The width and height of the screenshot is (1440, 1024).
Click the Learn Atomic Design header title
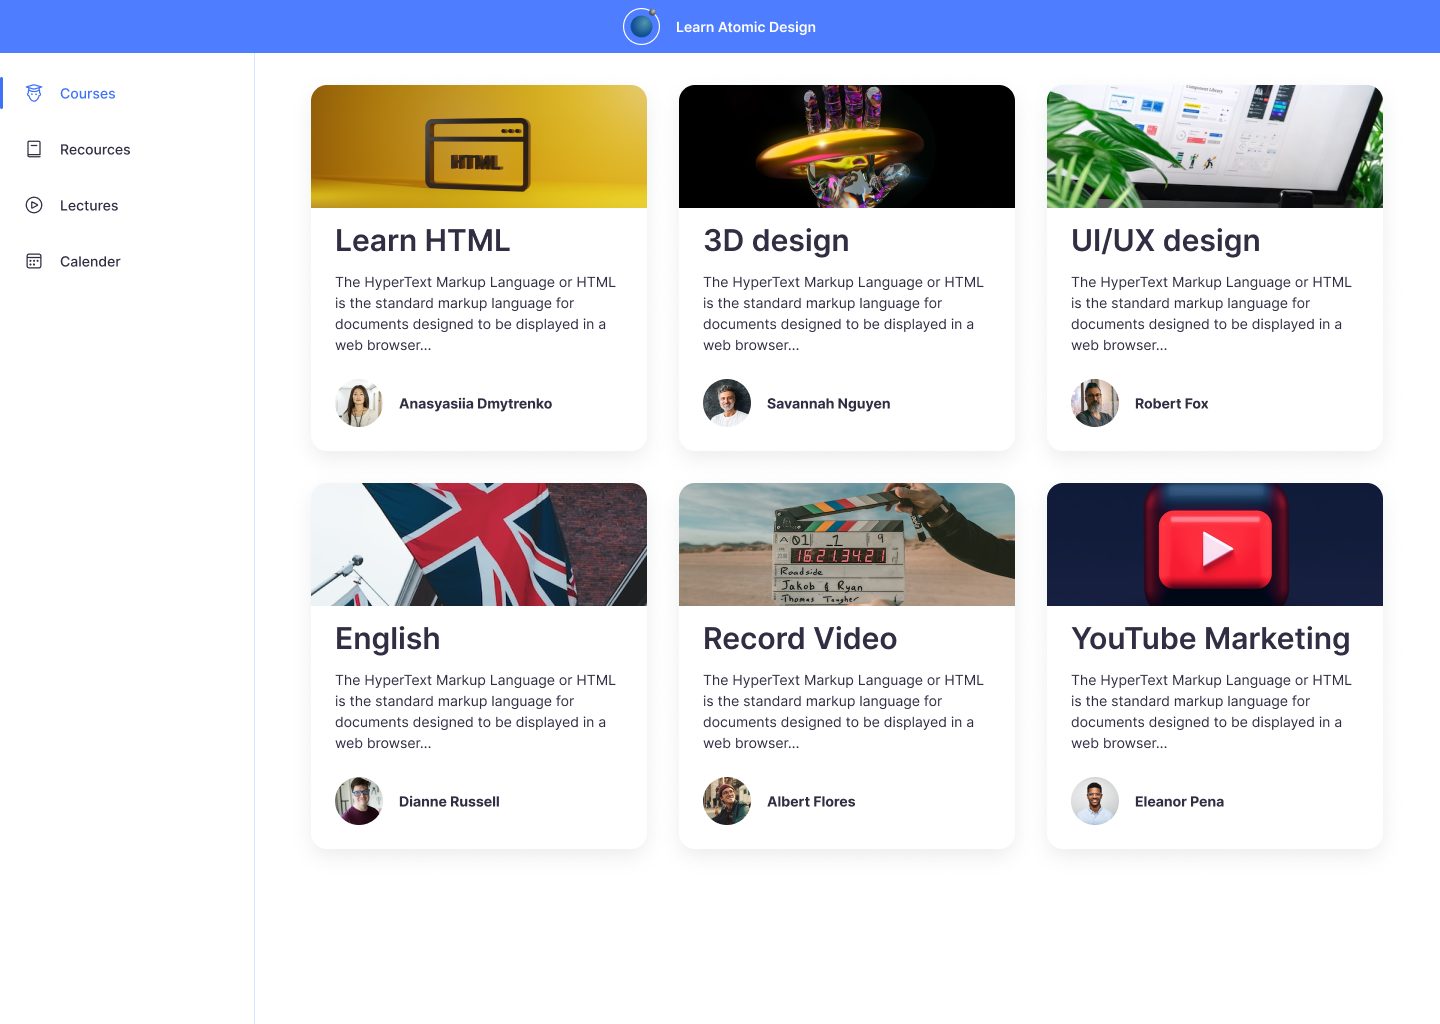coord(746,27)
